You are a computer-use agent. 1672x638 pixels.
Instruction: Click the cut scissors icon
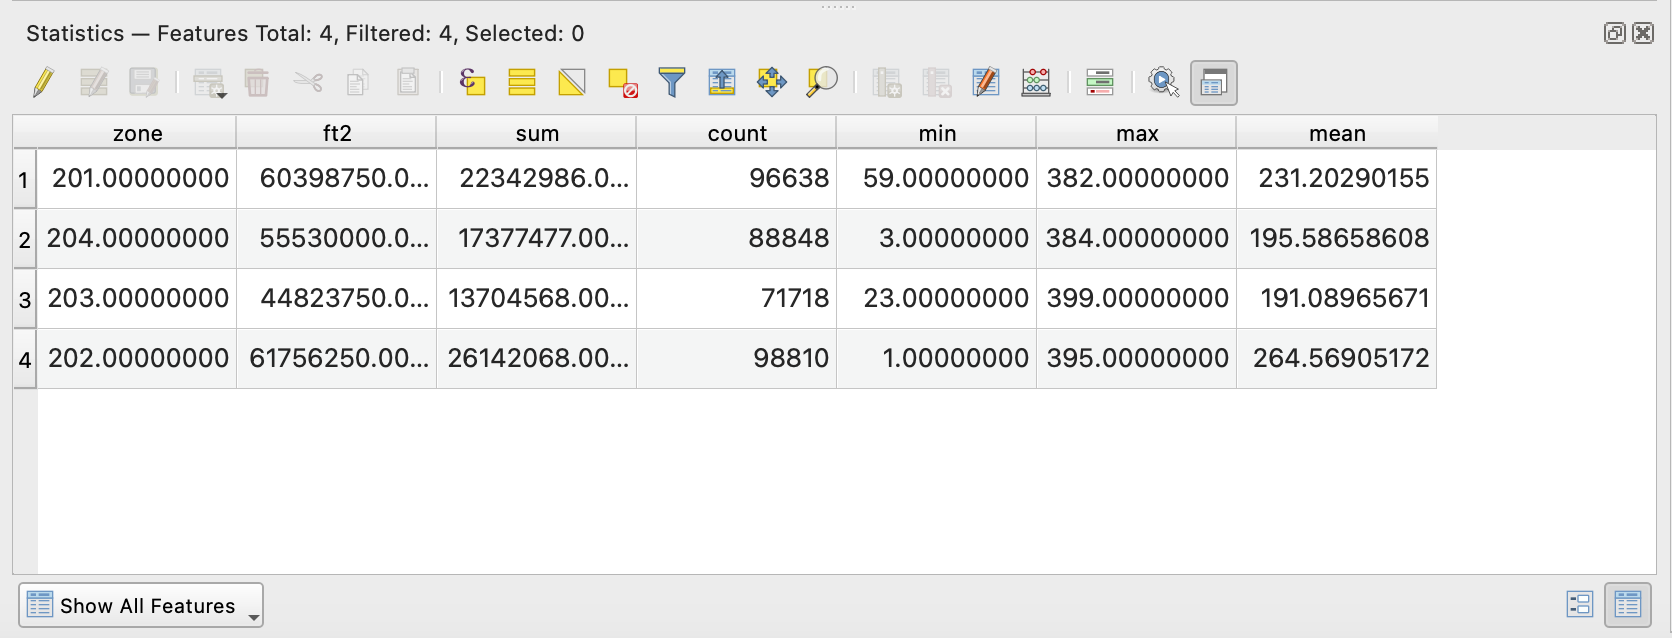tap(308, 82)
